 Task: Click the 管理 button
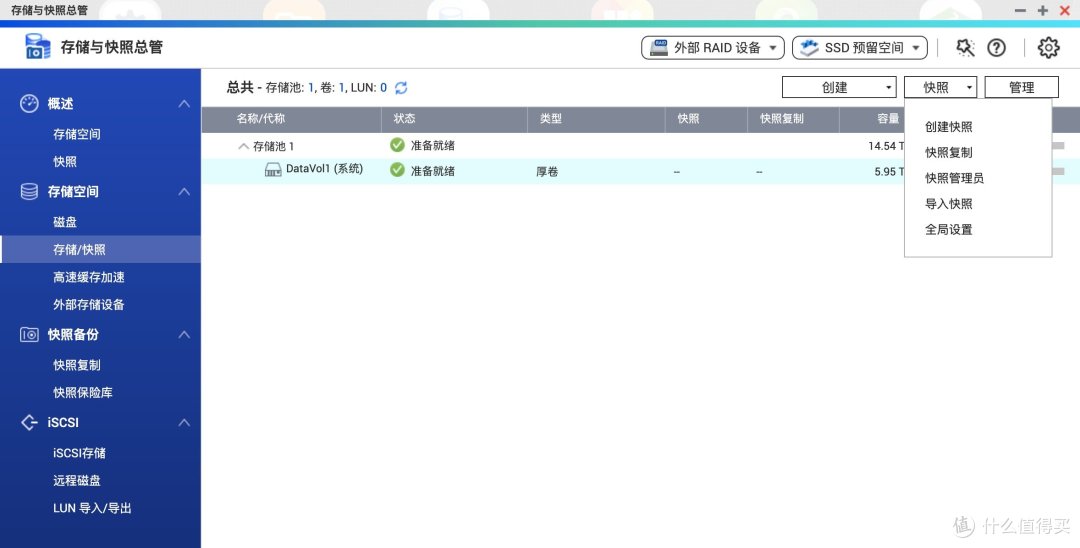click(x=1021, y=88)
